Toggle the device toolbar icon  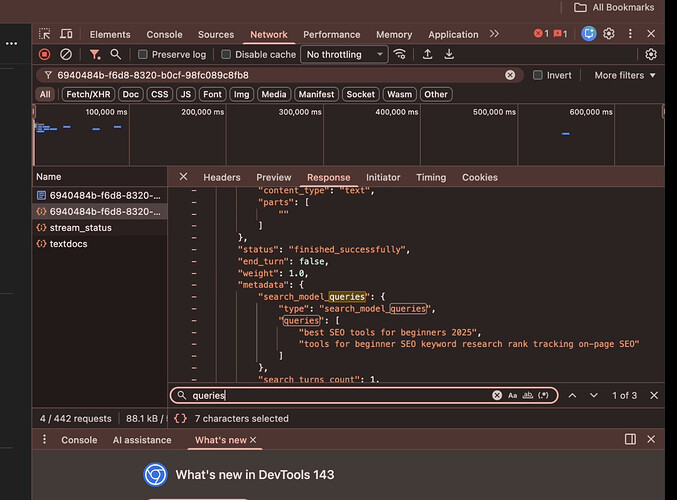pos(67,34)
